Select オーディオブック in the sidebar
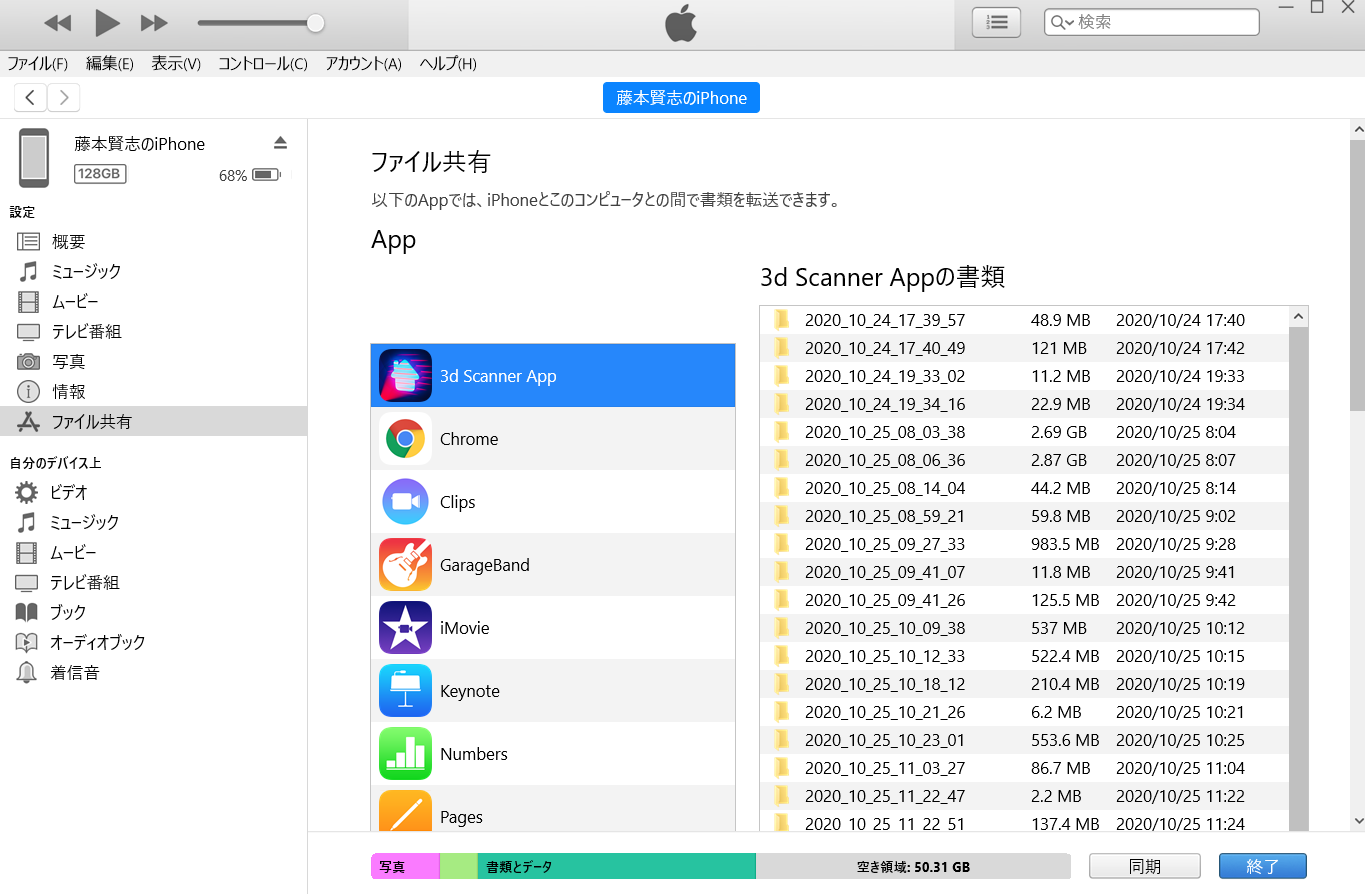The height and width of the screenshot is (894, 1365). tap(153, 643)
